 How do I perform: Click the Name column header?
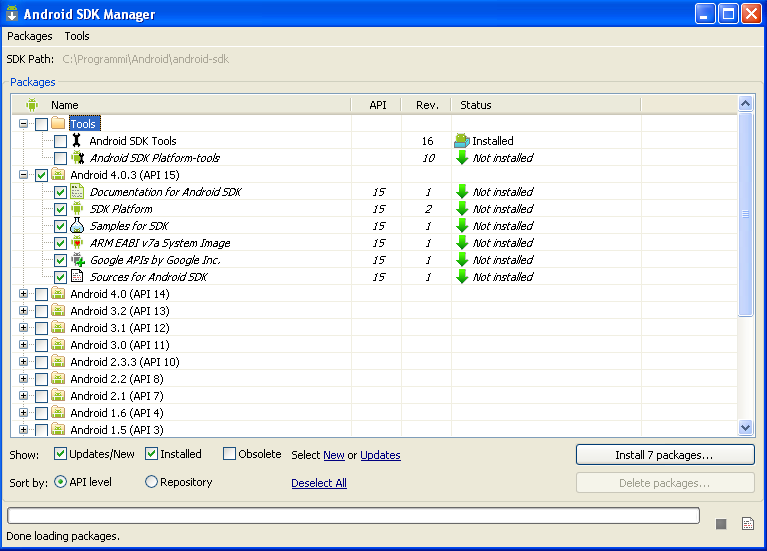[181, 105]
